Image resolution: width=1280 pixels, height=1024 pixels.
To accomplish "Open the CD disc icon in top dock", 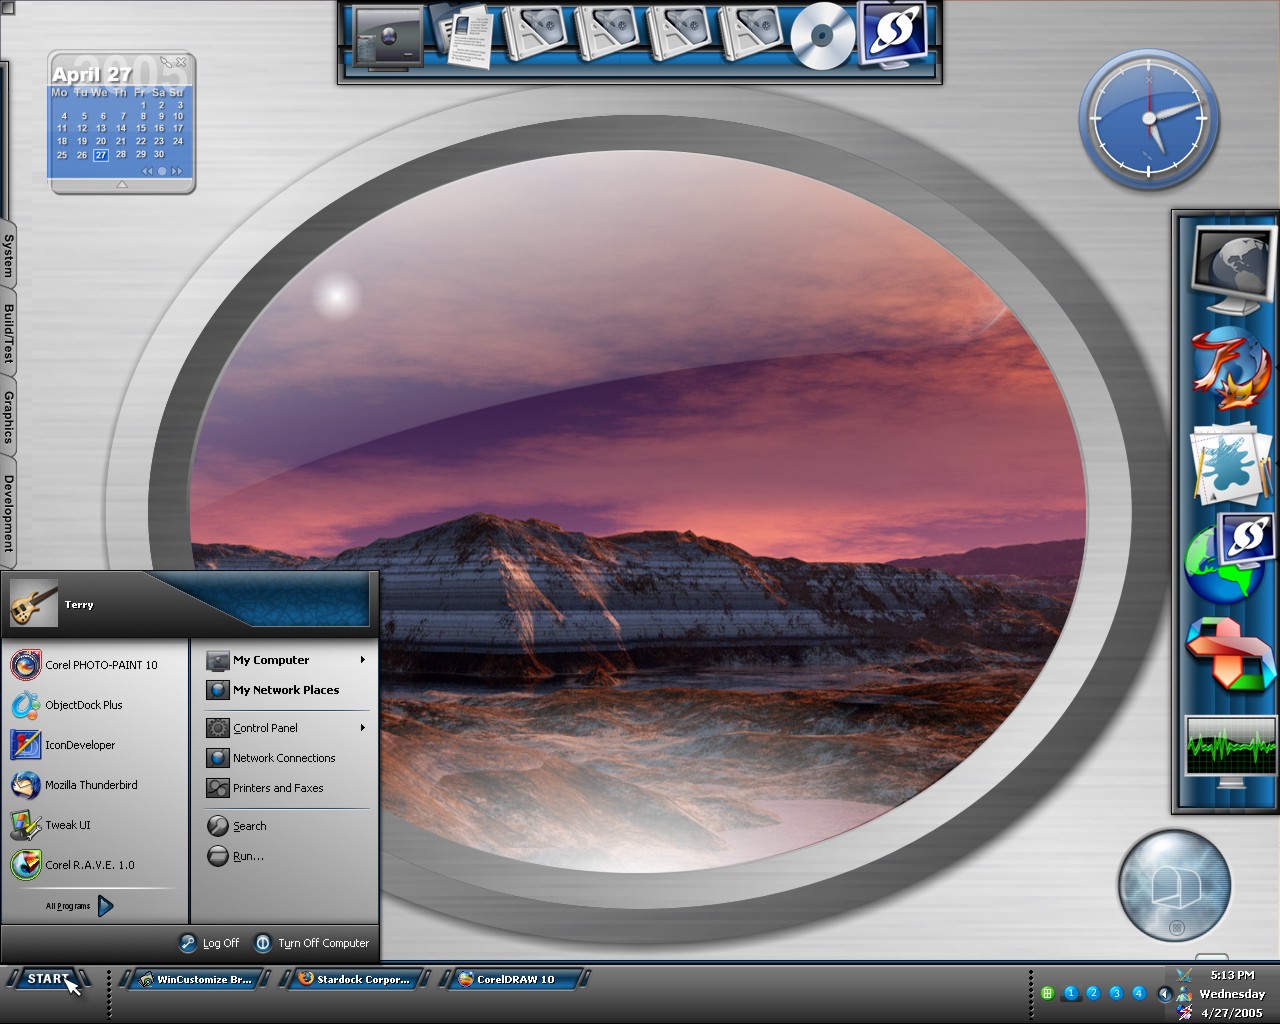I will pyautogui.click(x=822, y=38).
